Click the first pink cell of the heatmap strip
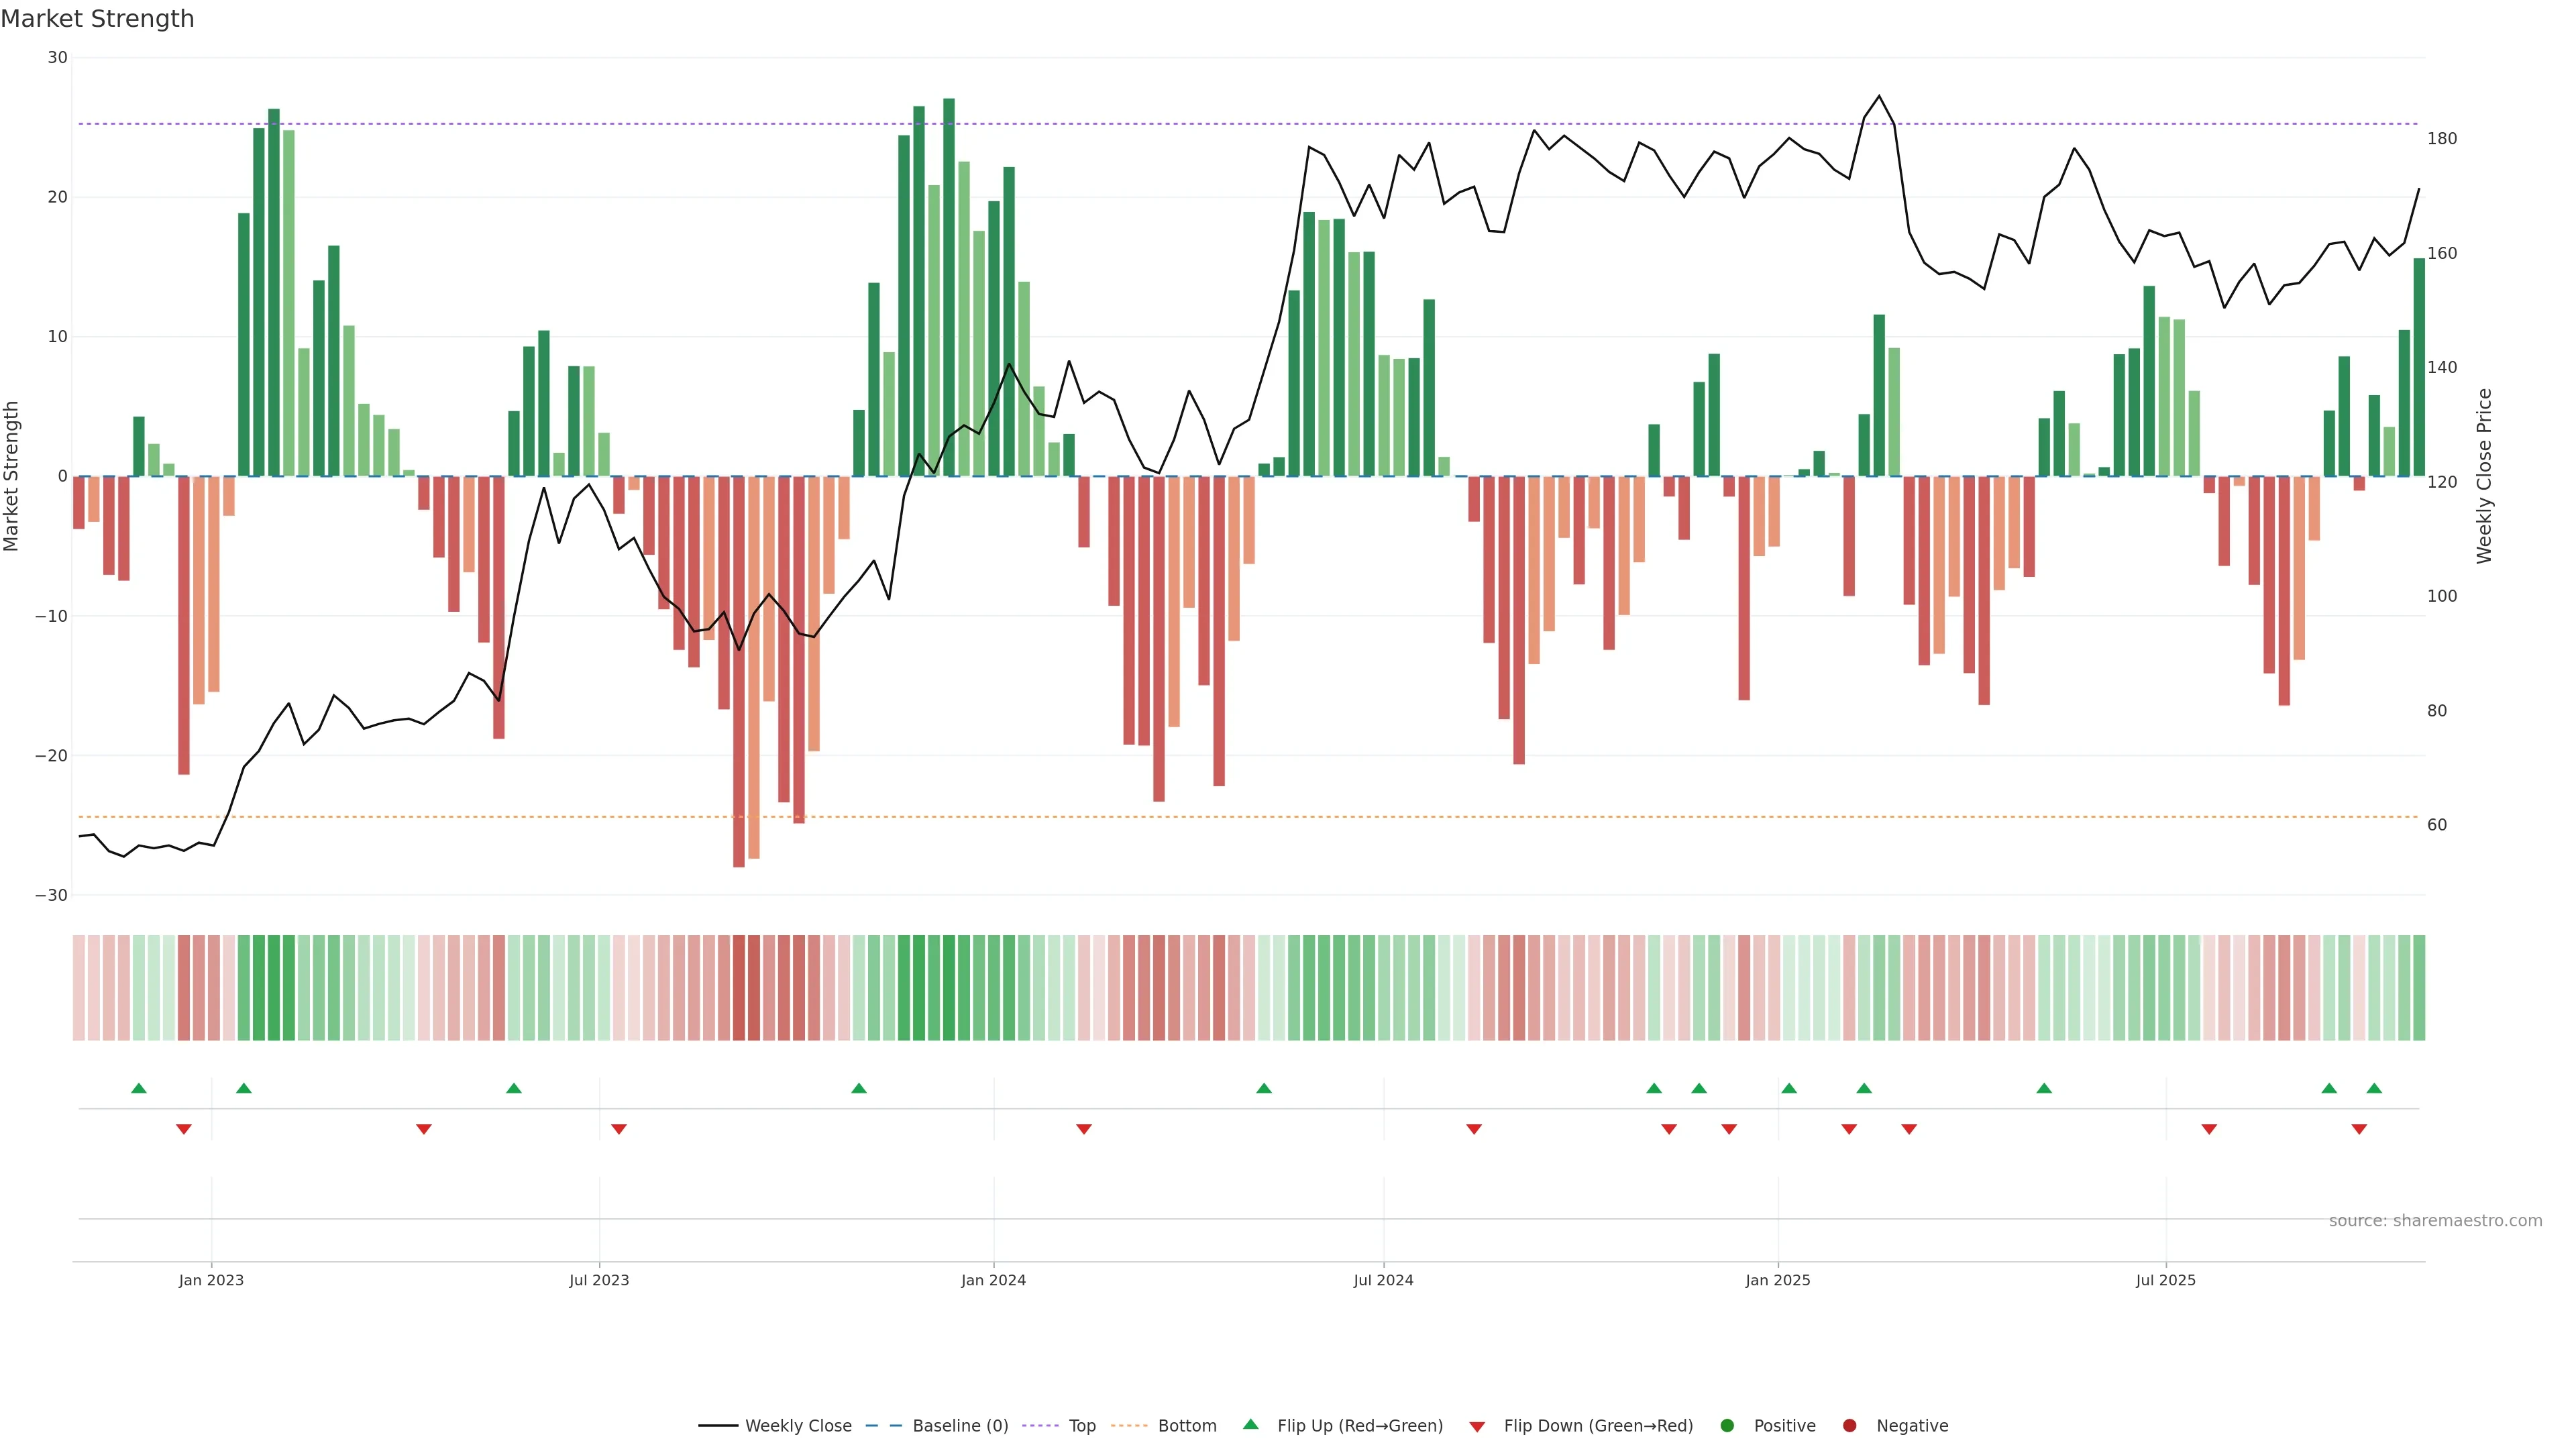The height and width of the screenshot is (1449, 2576). (x=79, y=988)
